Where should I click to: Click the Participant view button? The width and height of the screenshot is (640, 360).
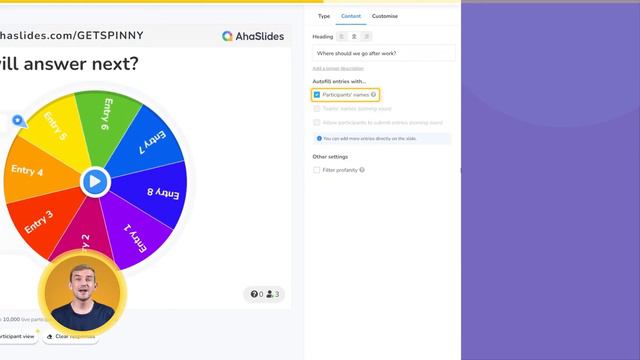pos(18,336)
